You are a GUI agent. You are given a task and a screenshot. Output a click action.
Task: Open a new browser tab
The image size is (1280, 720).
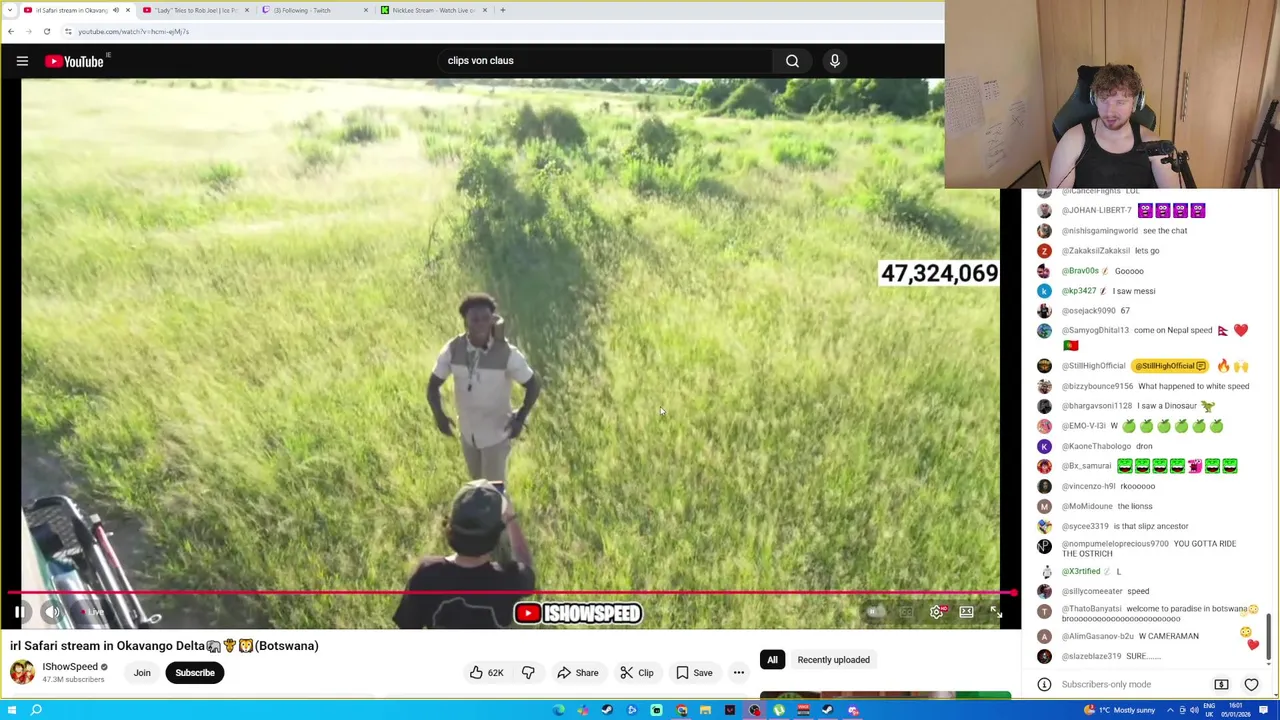[503, 10]
